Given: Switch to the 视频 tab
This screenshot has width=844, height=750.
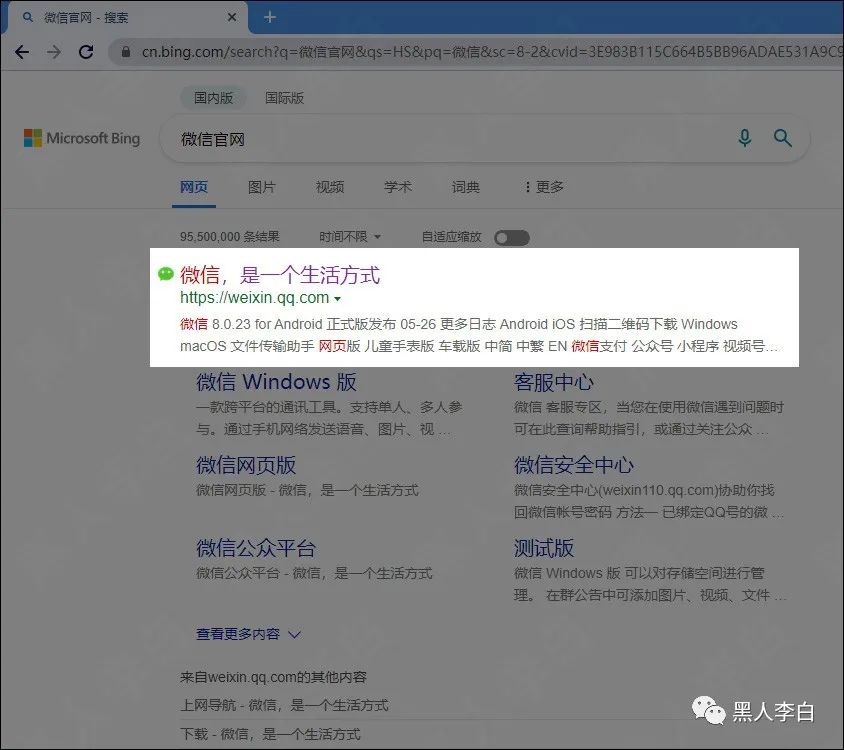Looking at the screenshot, I should (x=330, y=187).
